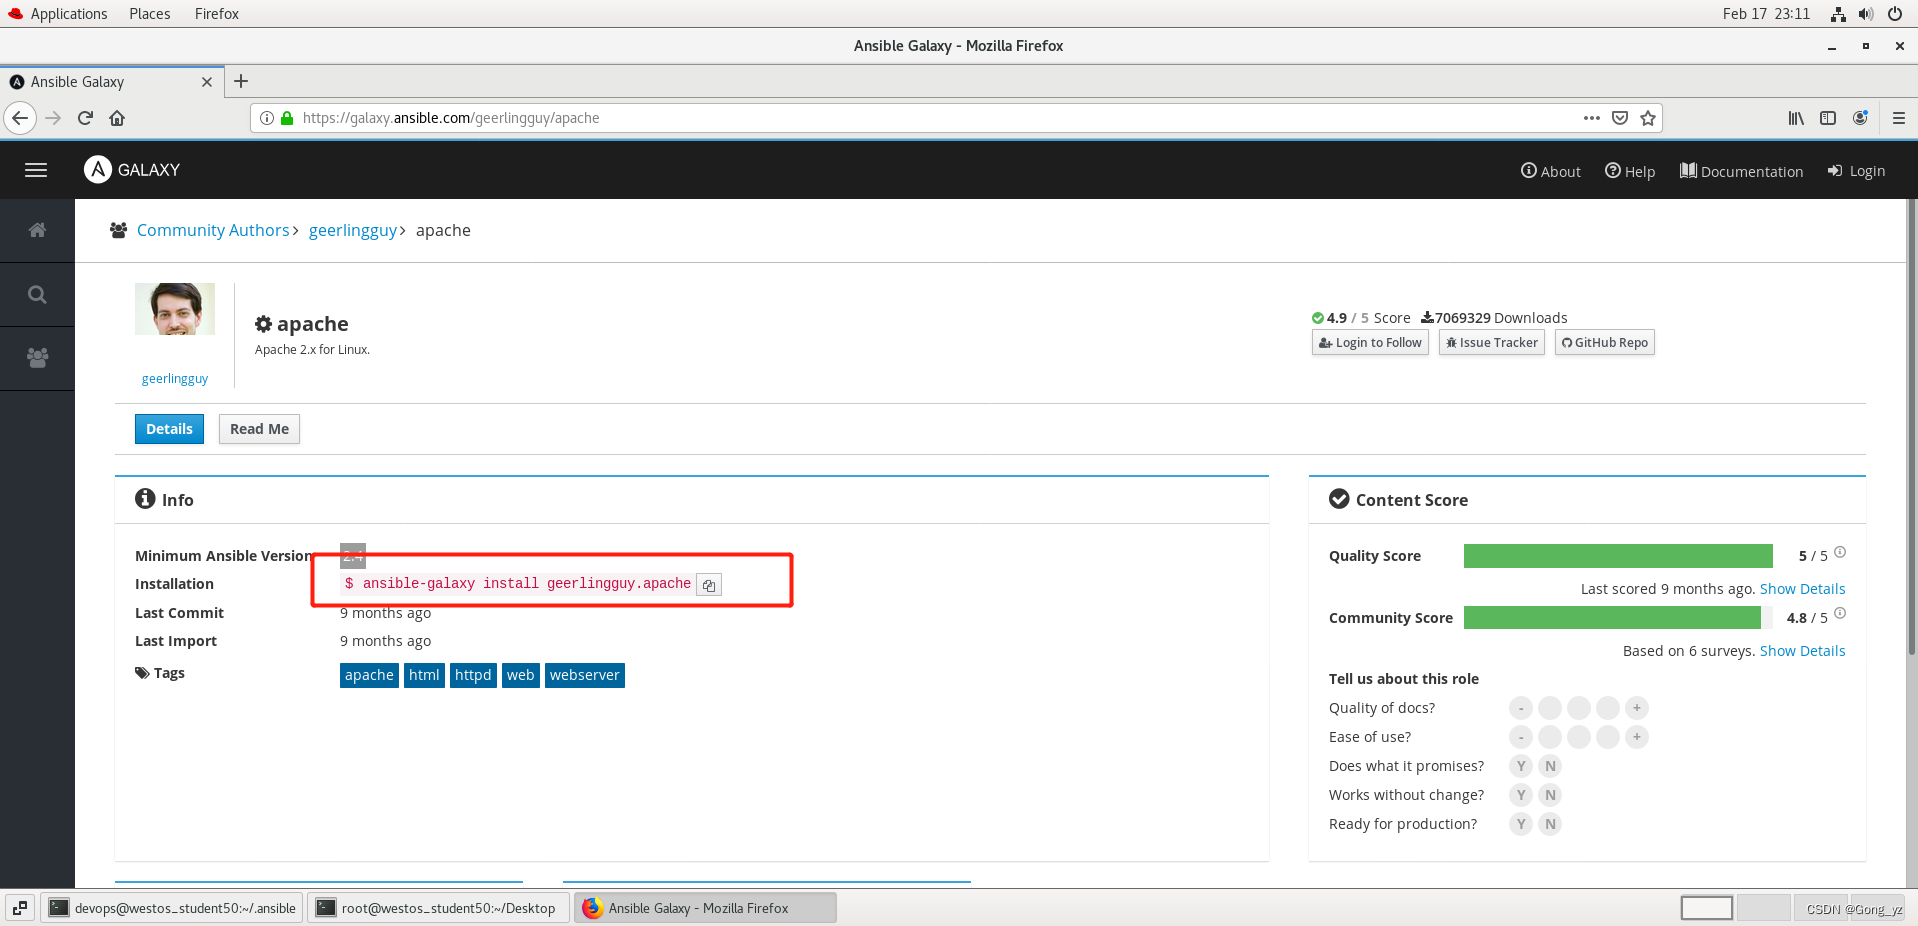1918x926 pixels.
Task: Switch to the Read Me tab
Action: click(x=259, y=429)
